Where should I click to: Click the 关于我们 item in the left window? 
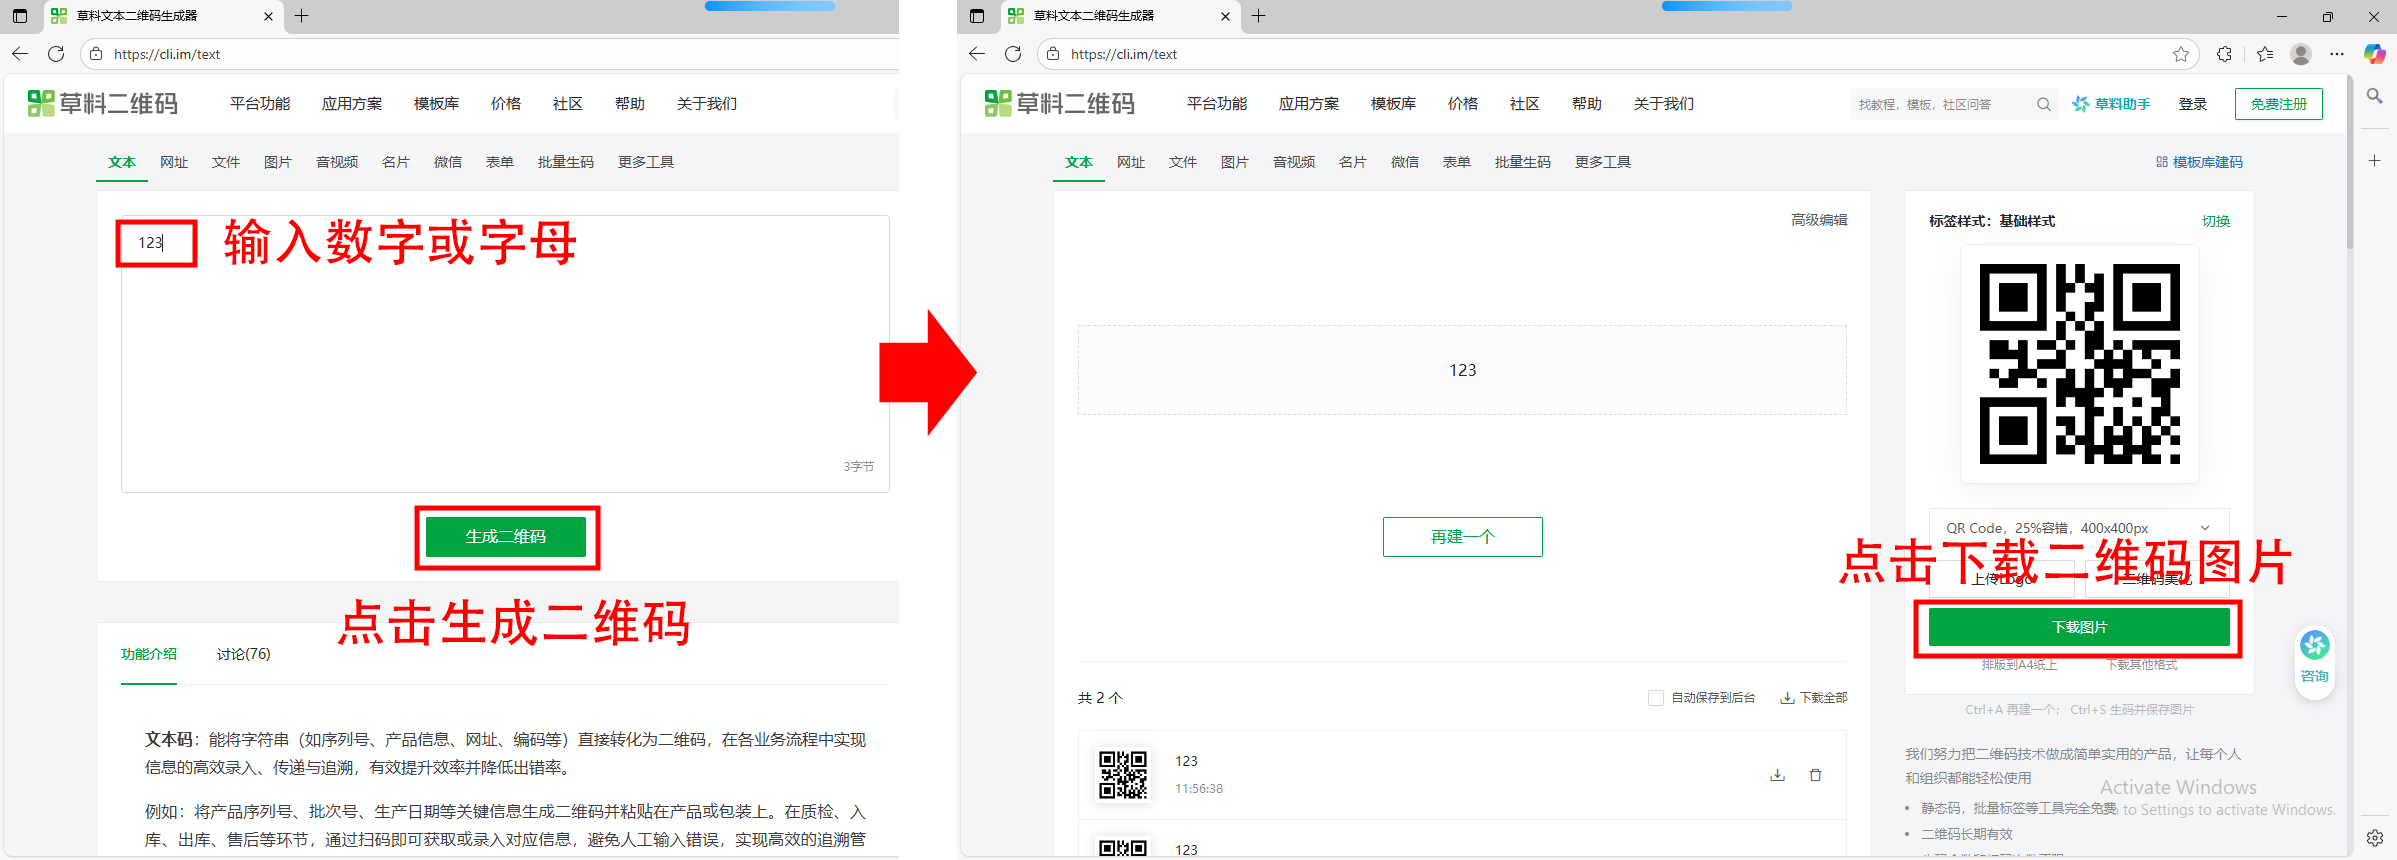707,104
